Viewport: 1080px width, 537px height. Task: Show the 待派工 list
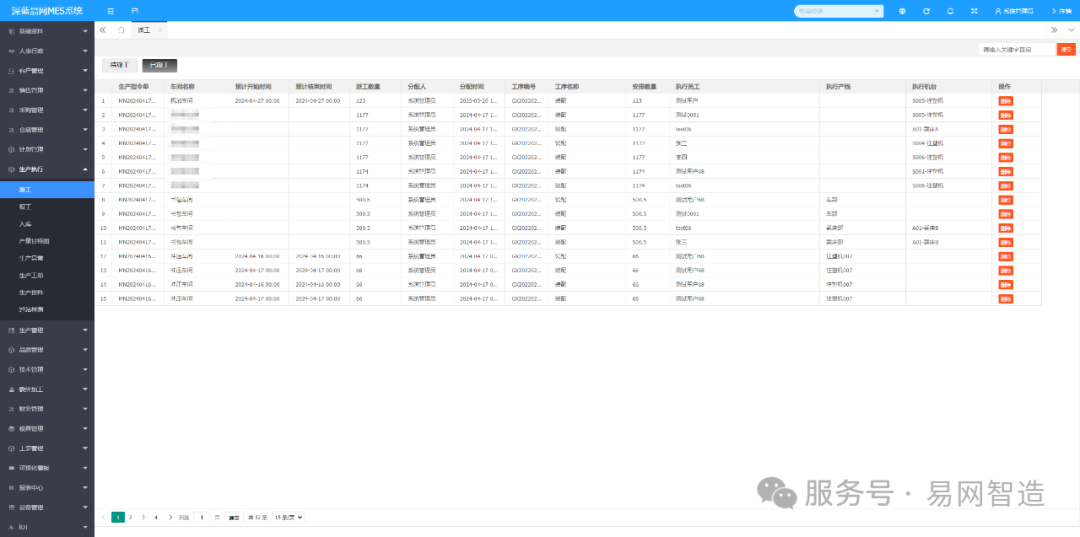click(119, 65)
